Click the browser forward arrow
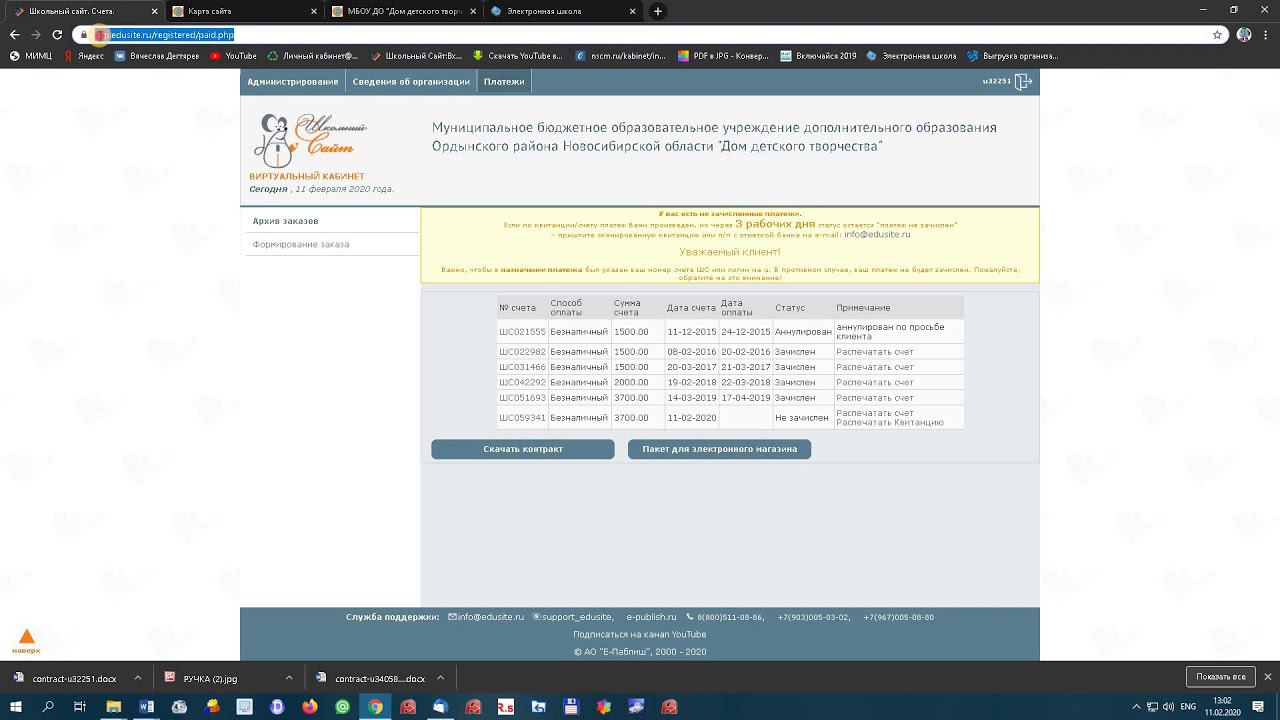The height and width of the screenshot is (720, 1280). point(36,34)
